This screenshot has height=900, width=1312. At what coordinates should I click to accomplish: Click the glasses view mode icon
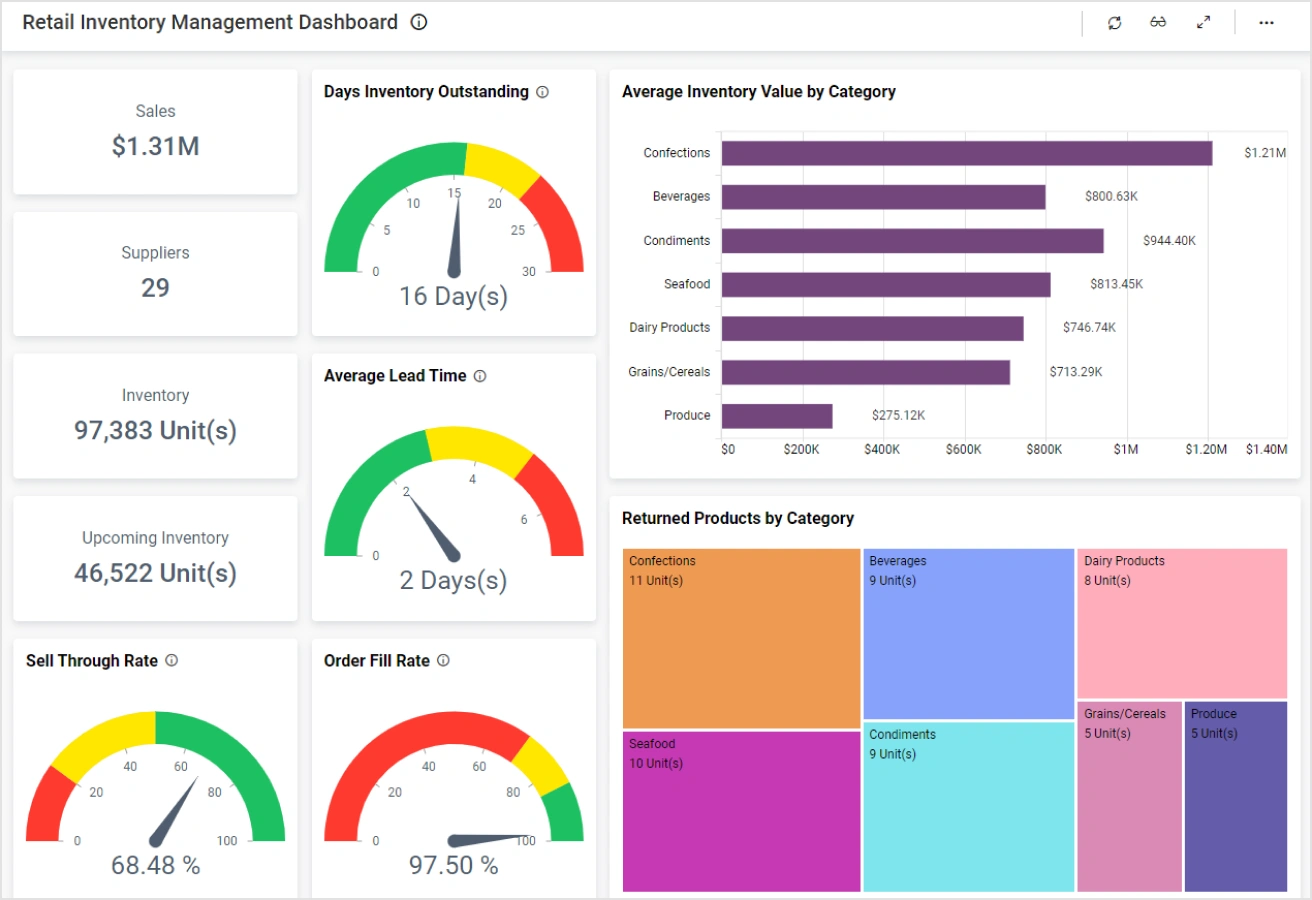pos(1158,23)
